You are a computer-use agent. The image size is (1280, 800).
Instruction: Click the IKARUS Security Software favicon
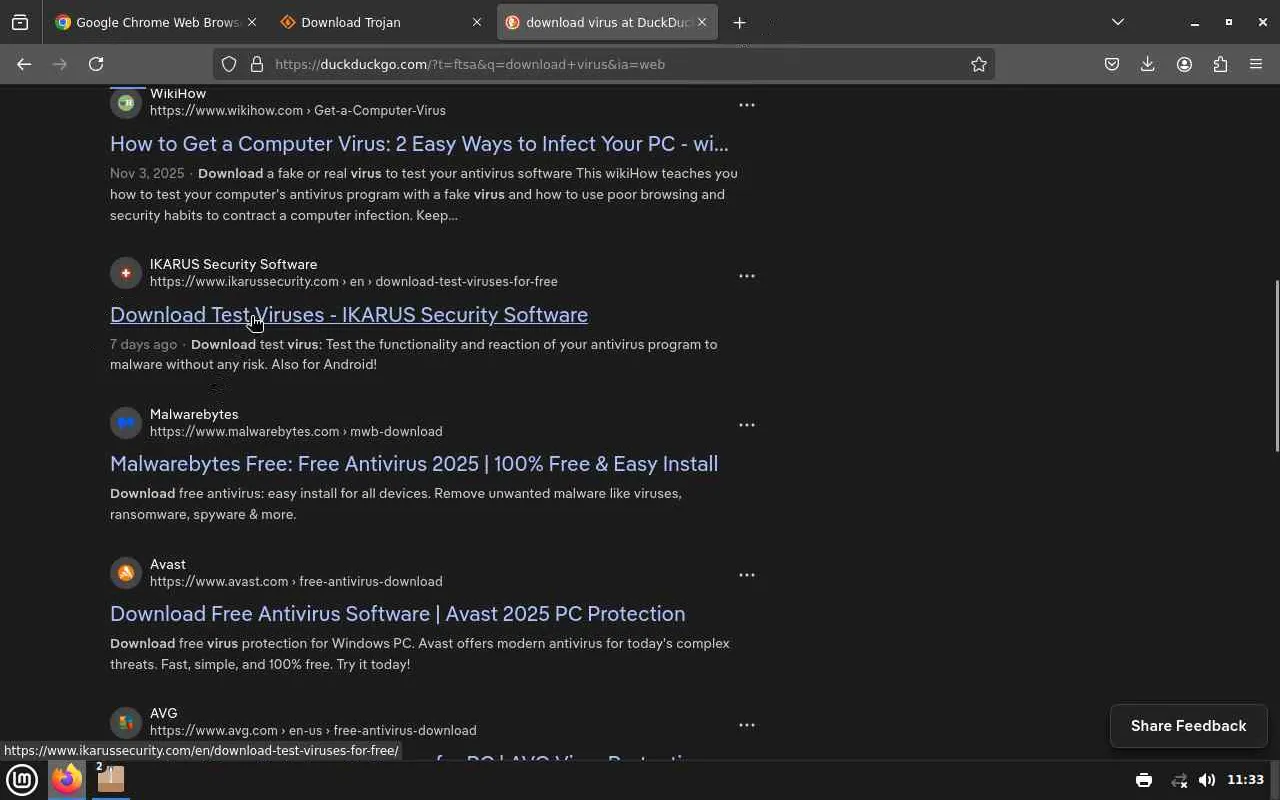coord(126,273)
